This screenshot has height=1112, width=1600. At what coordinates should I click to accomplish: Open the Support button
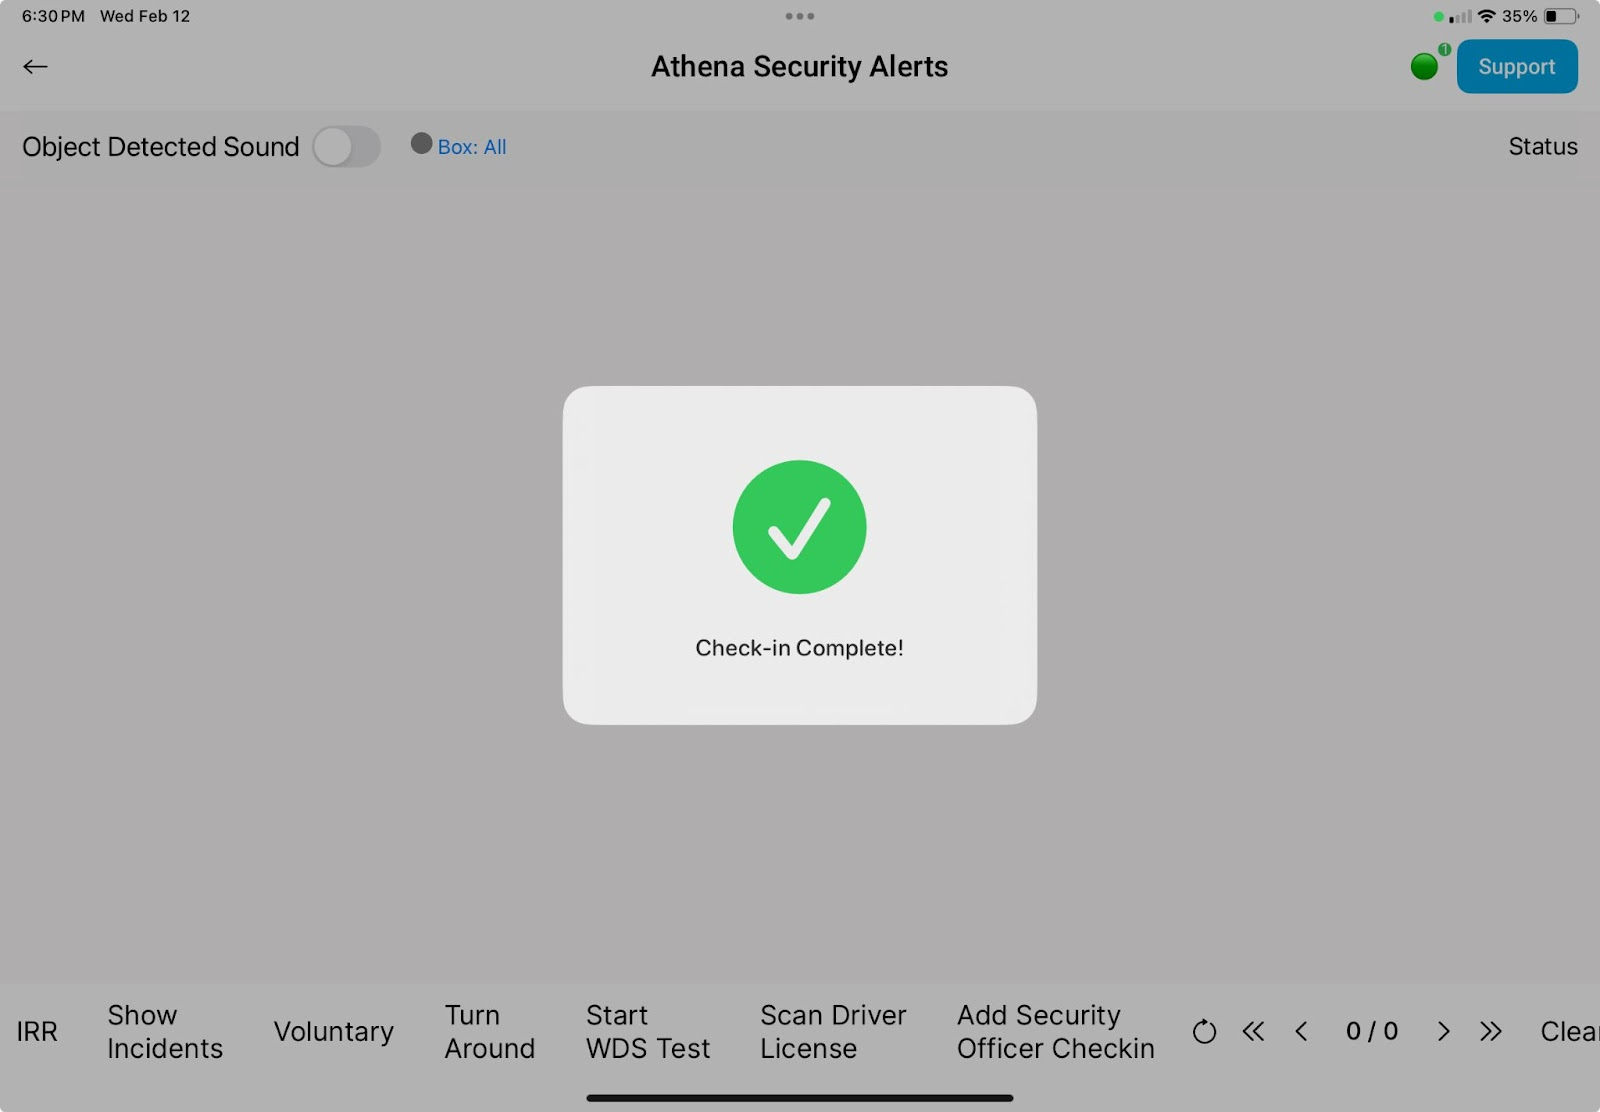click(1517, 67)
